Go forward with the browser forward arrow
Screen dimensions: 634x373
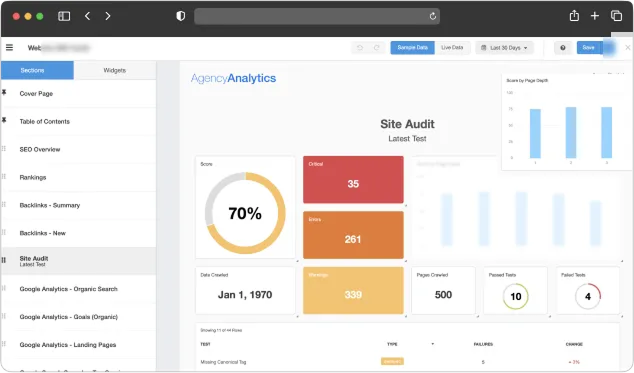coord(108,16)
